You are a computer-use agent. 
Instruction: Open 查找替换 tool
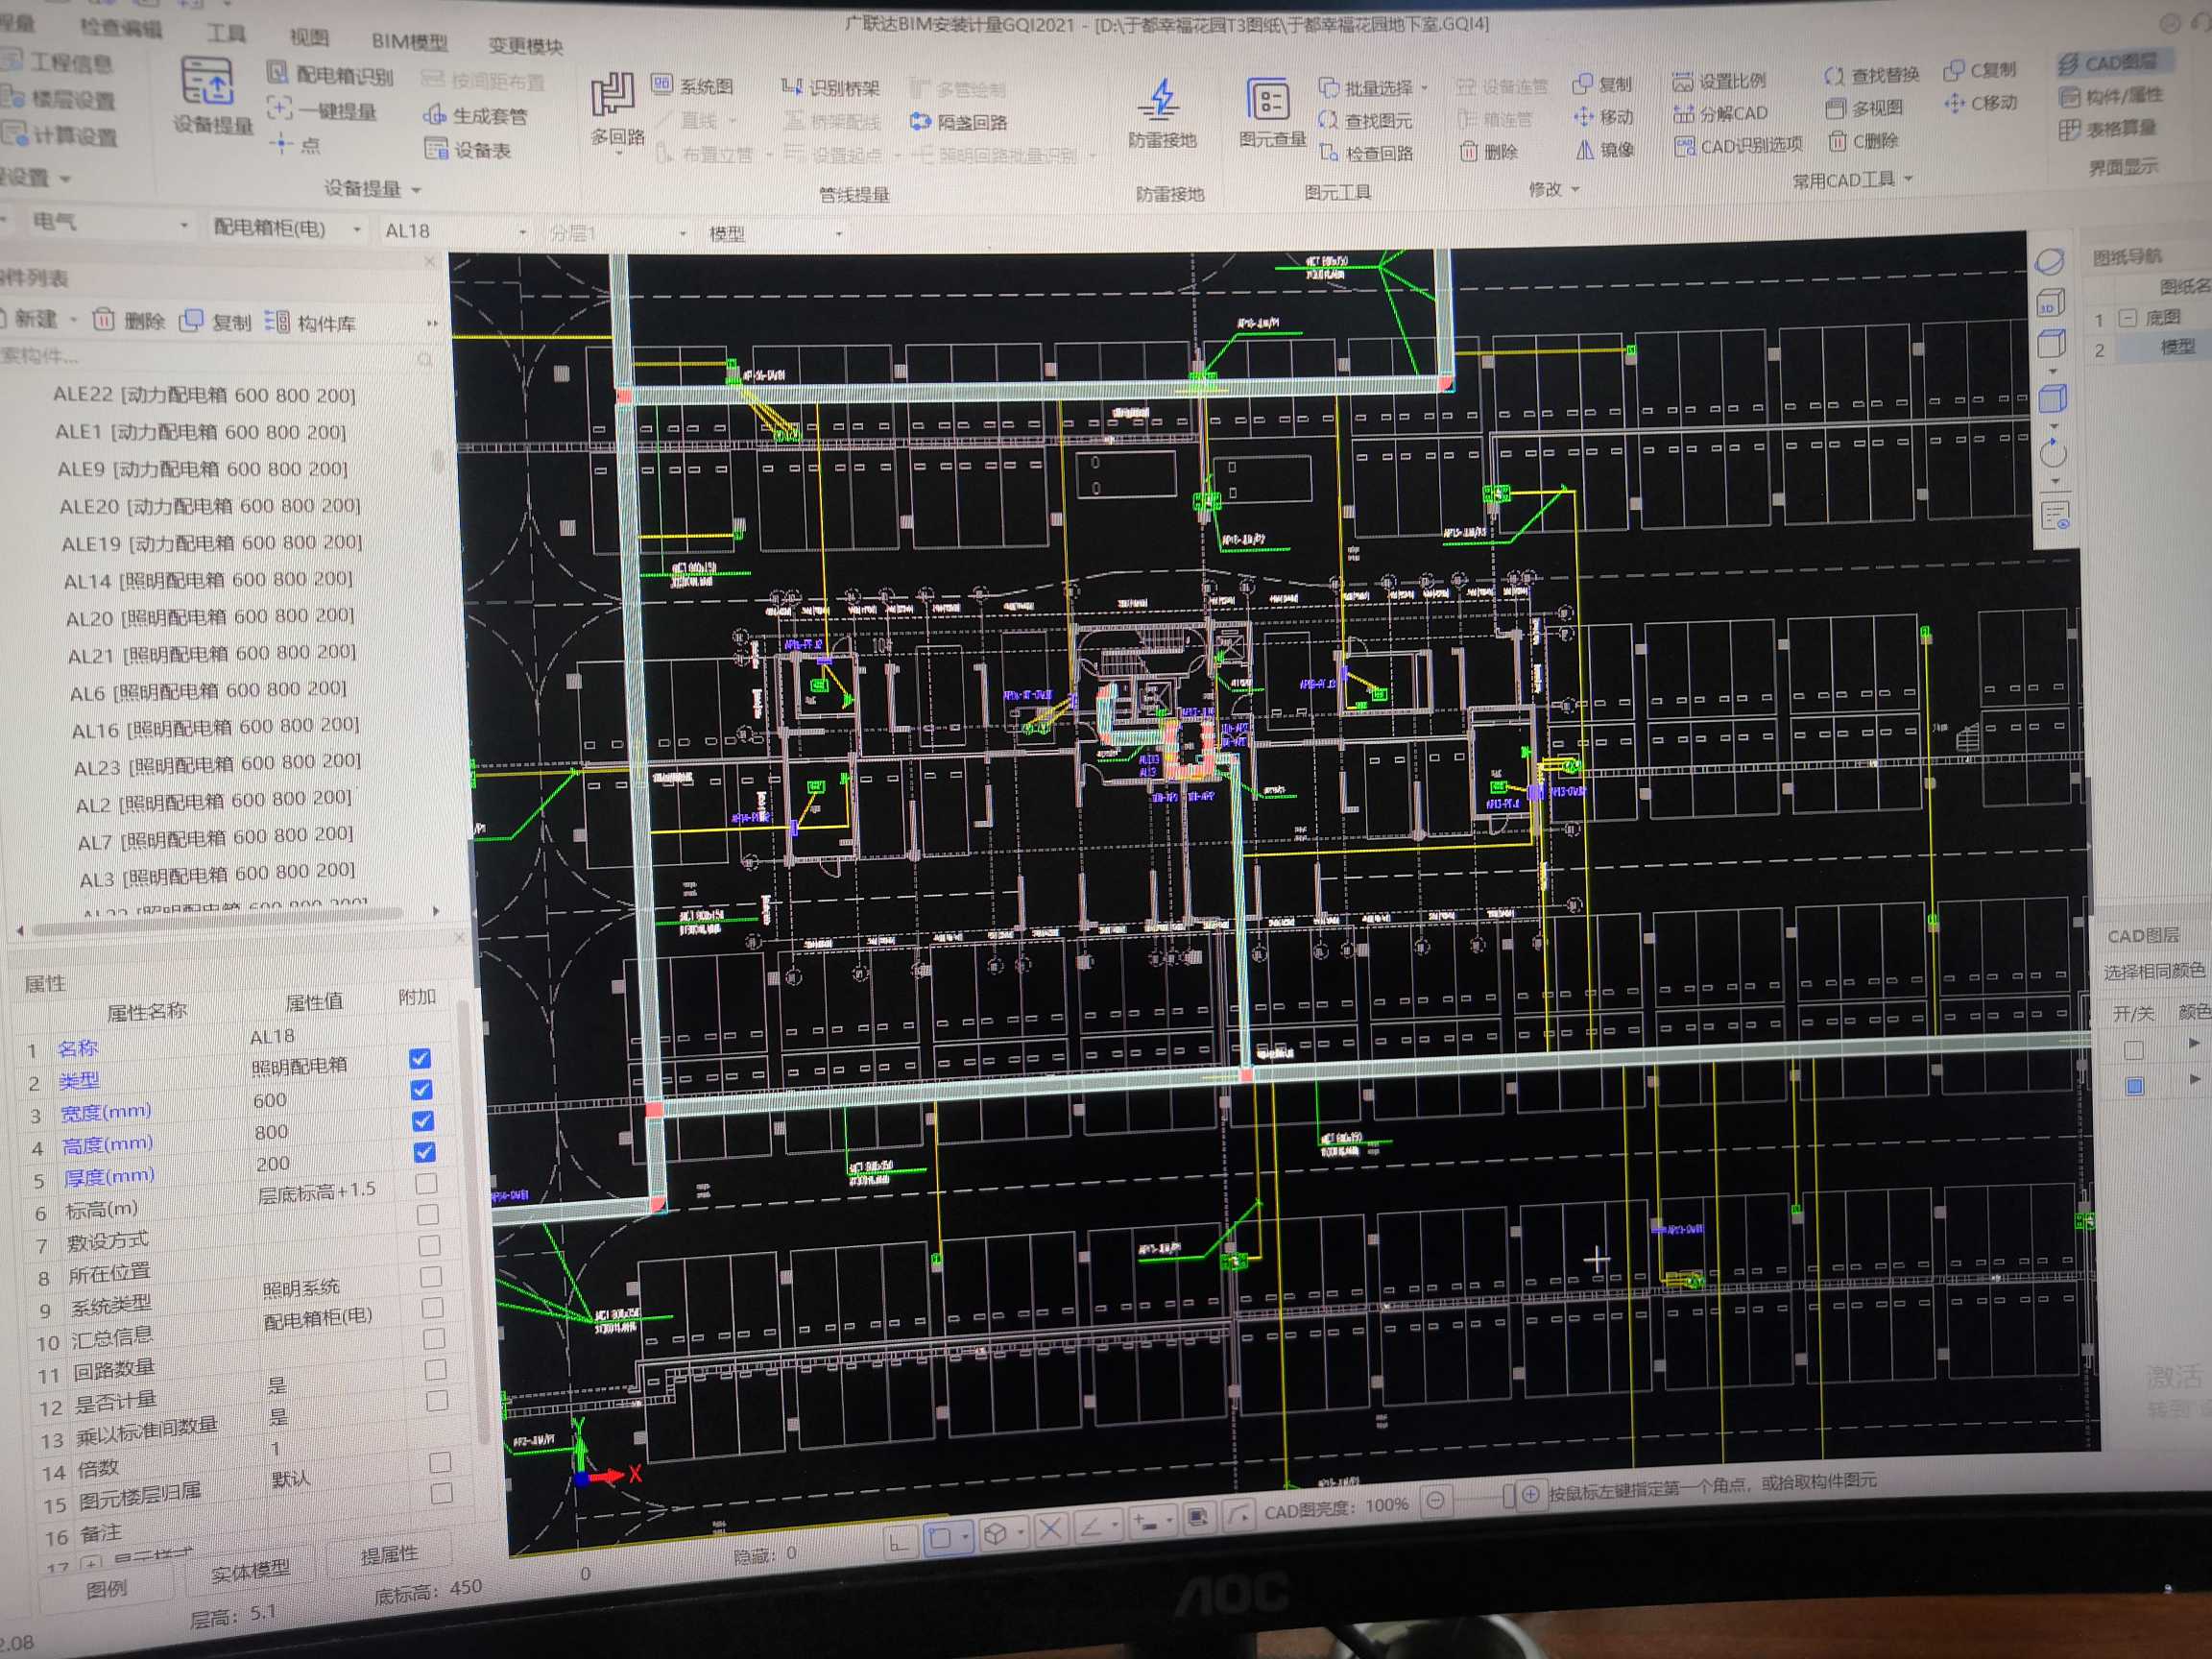click(x=1871, y=75)
